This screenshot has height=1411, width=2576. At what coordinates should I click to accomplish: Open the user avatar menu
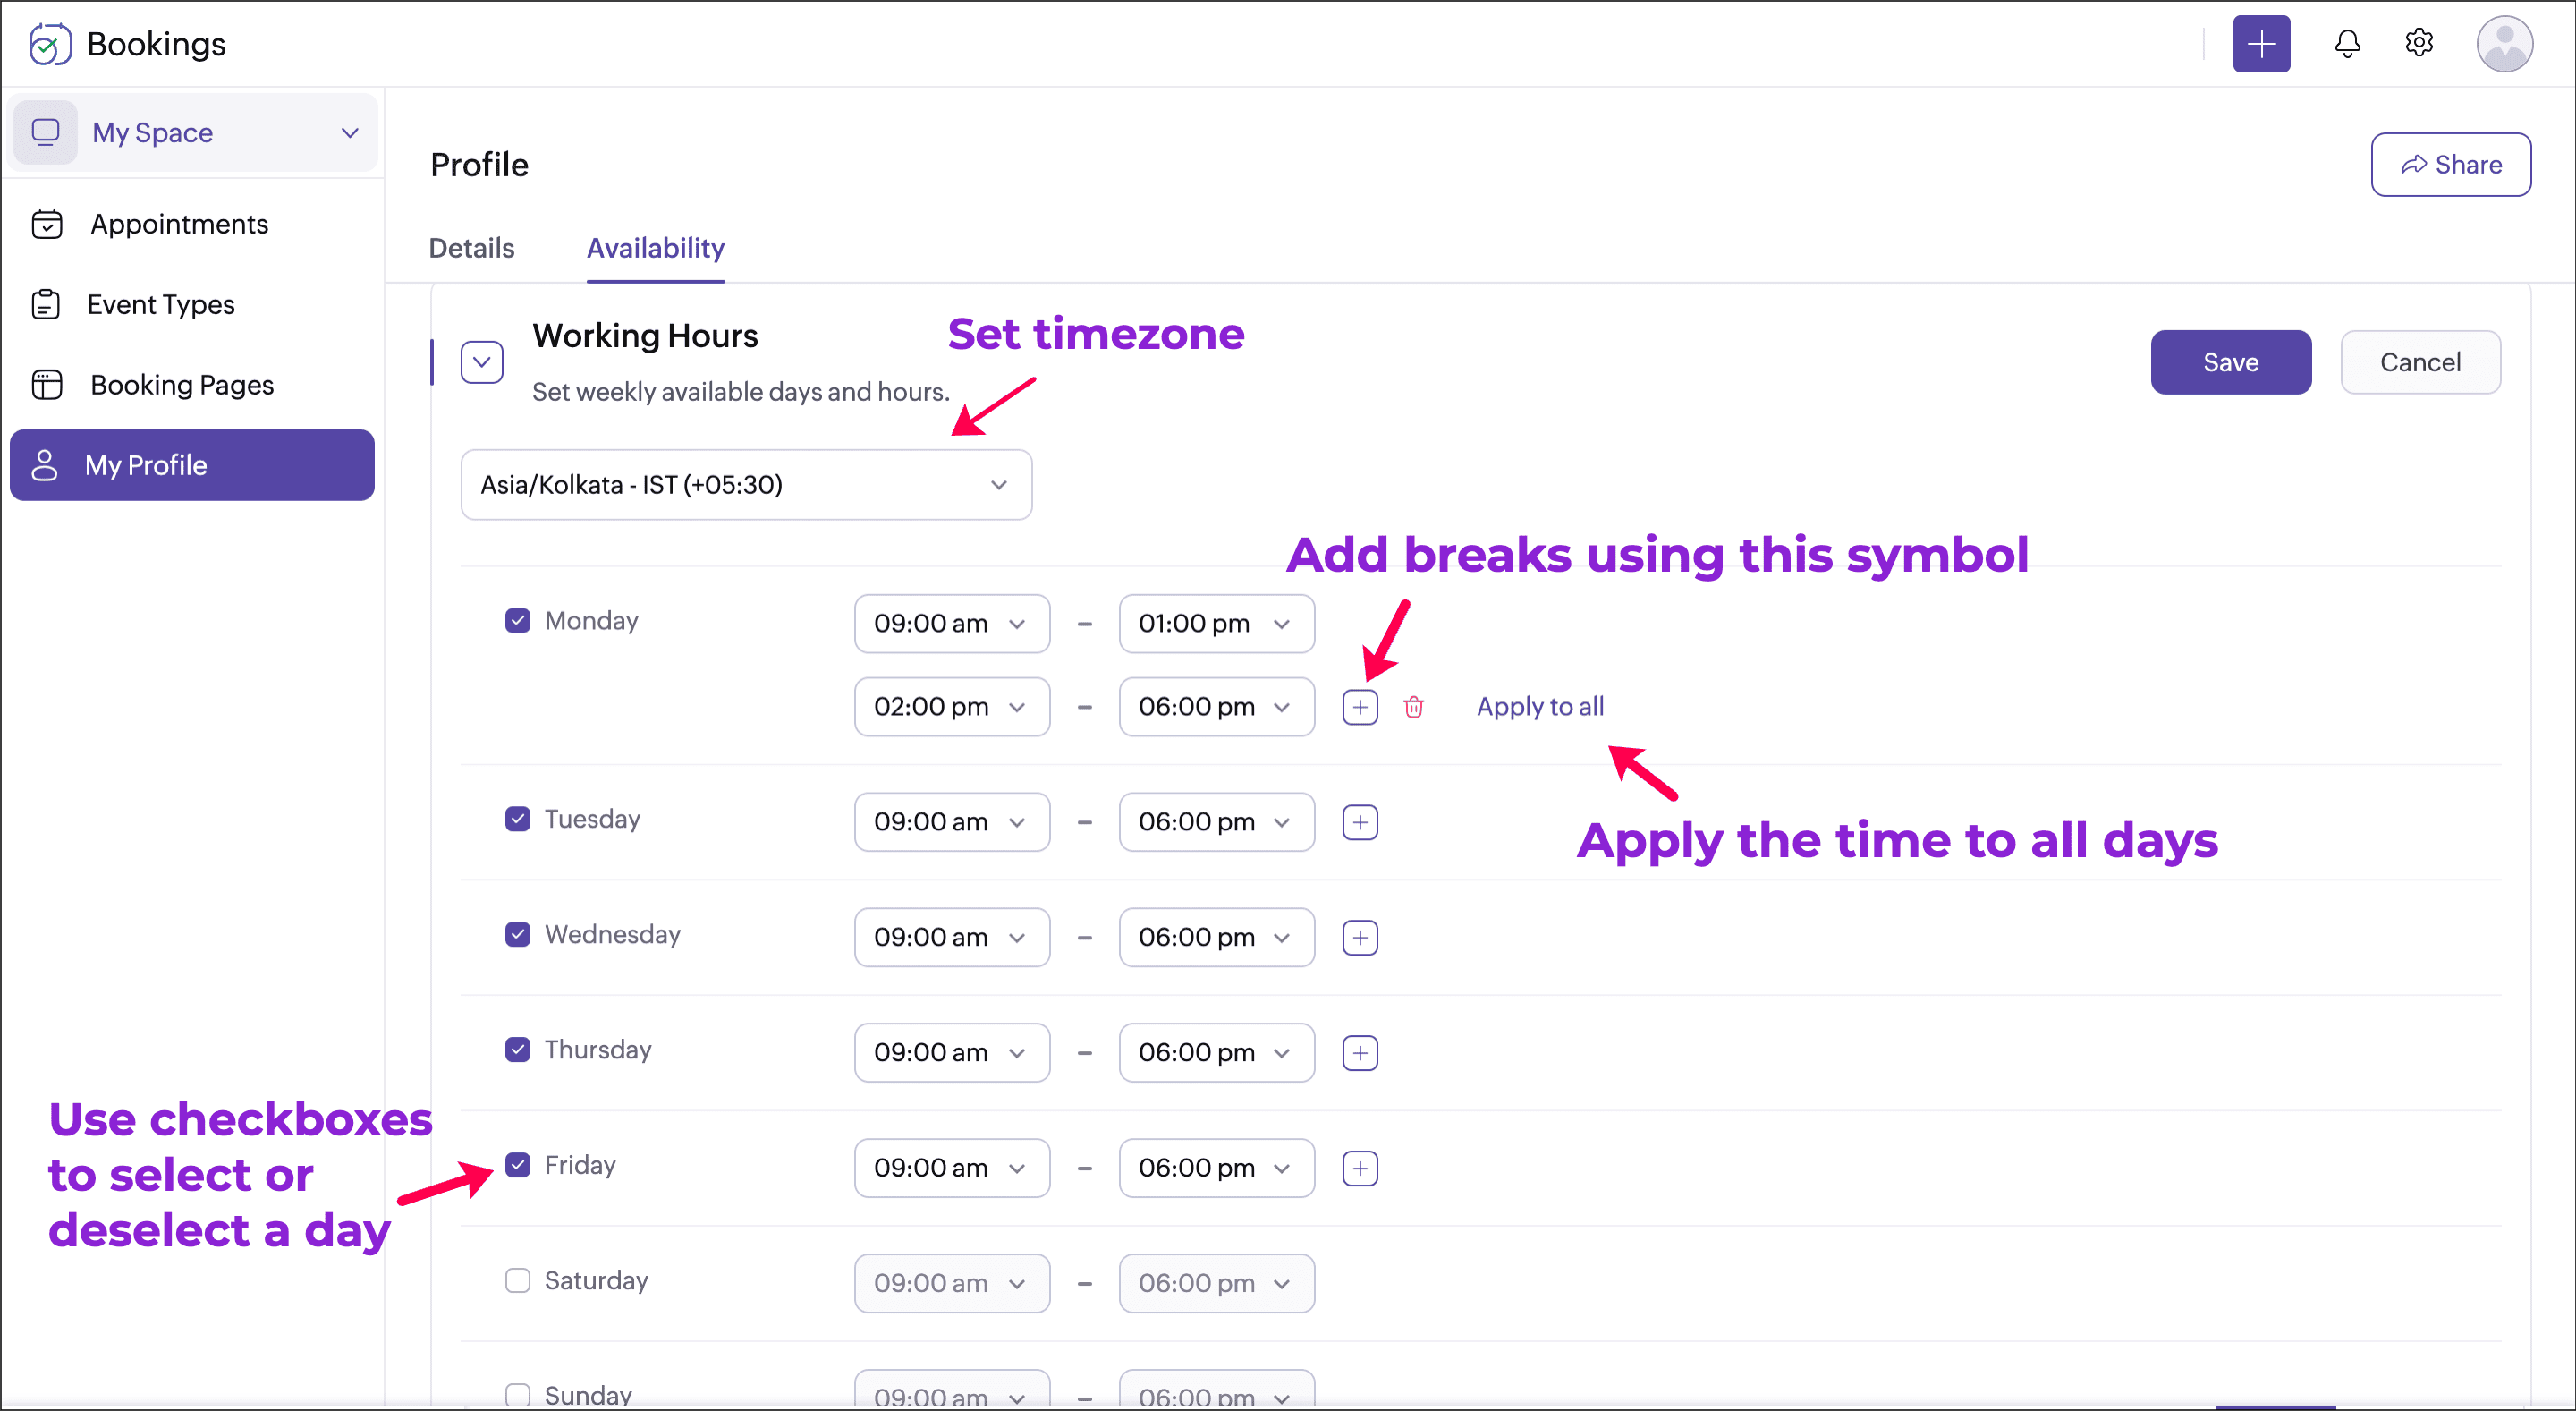click(x=2504, y=44)
